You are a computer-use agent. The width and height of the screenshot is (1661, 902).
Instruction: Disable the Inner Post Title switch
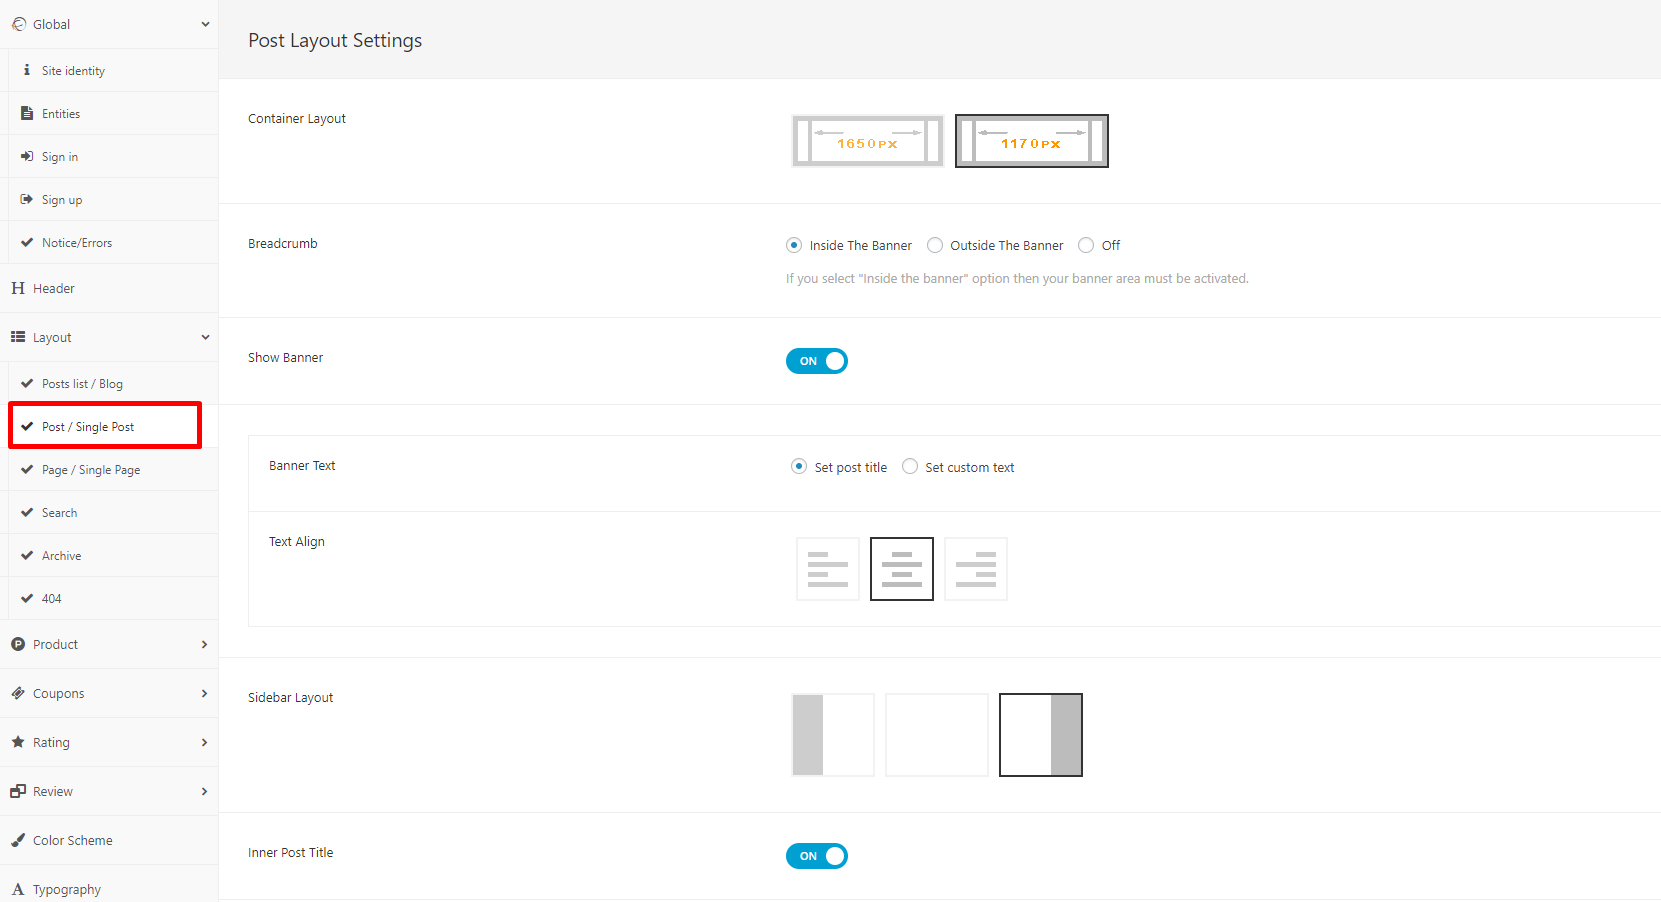816,856
